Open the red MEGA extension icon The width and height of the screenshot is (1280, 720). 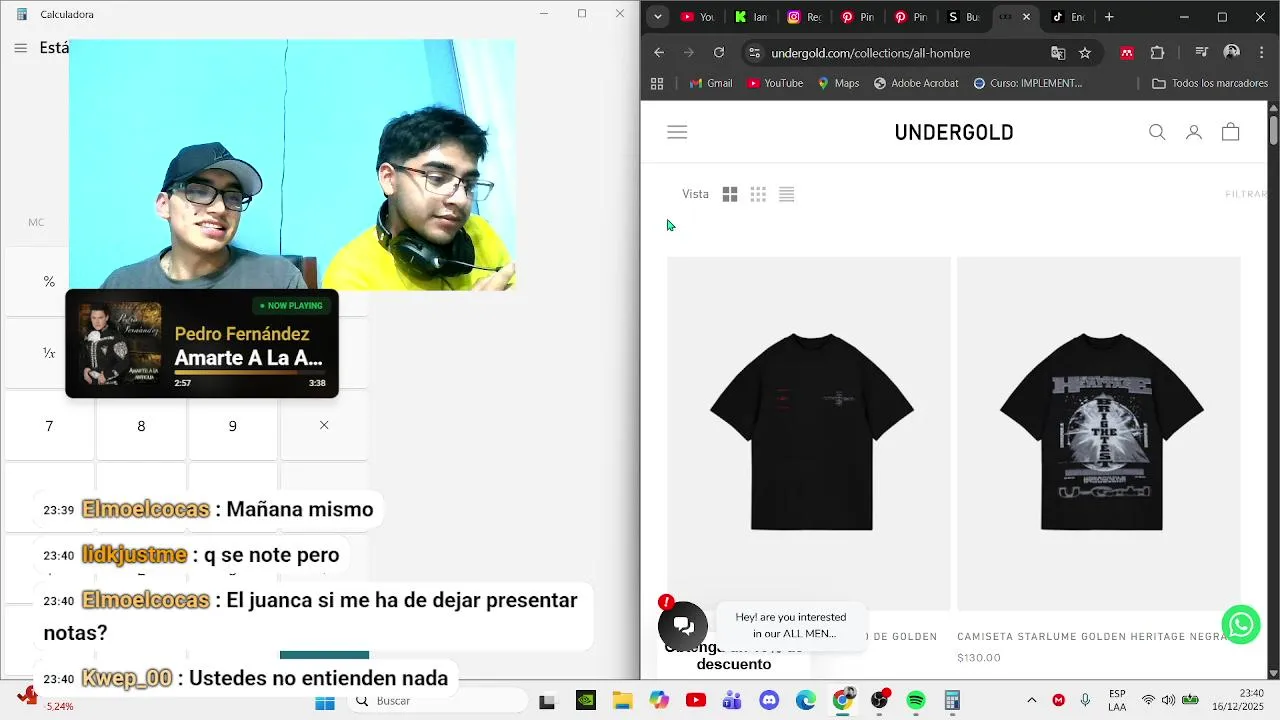pos(1127,53)
